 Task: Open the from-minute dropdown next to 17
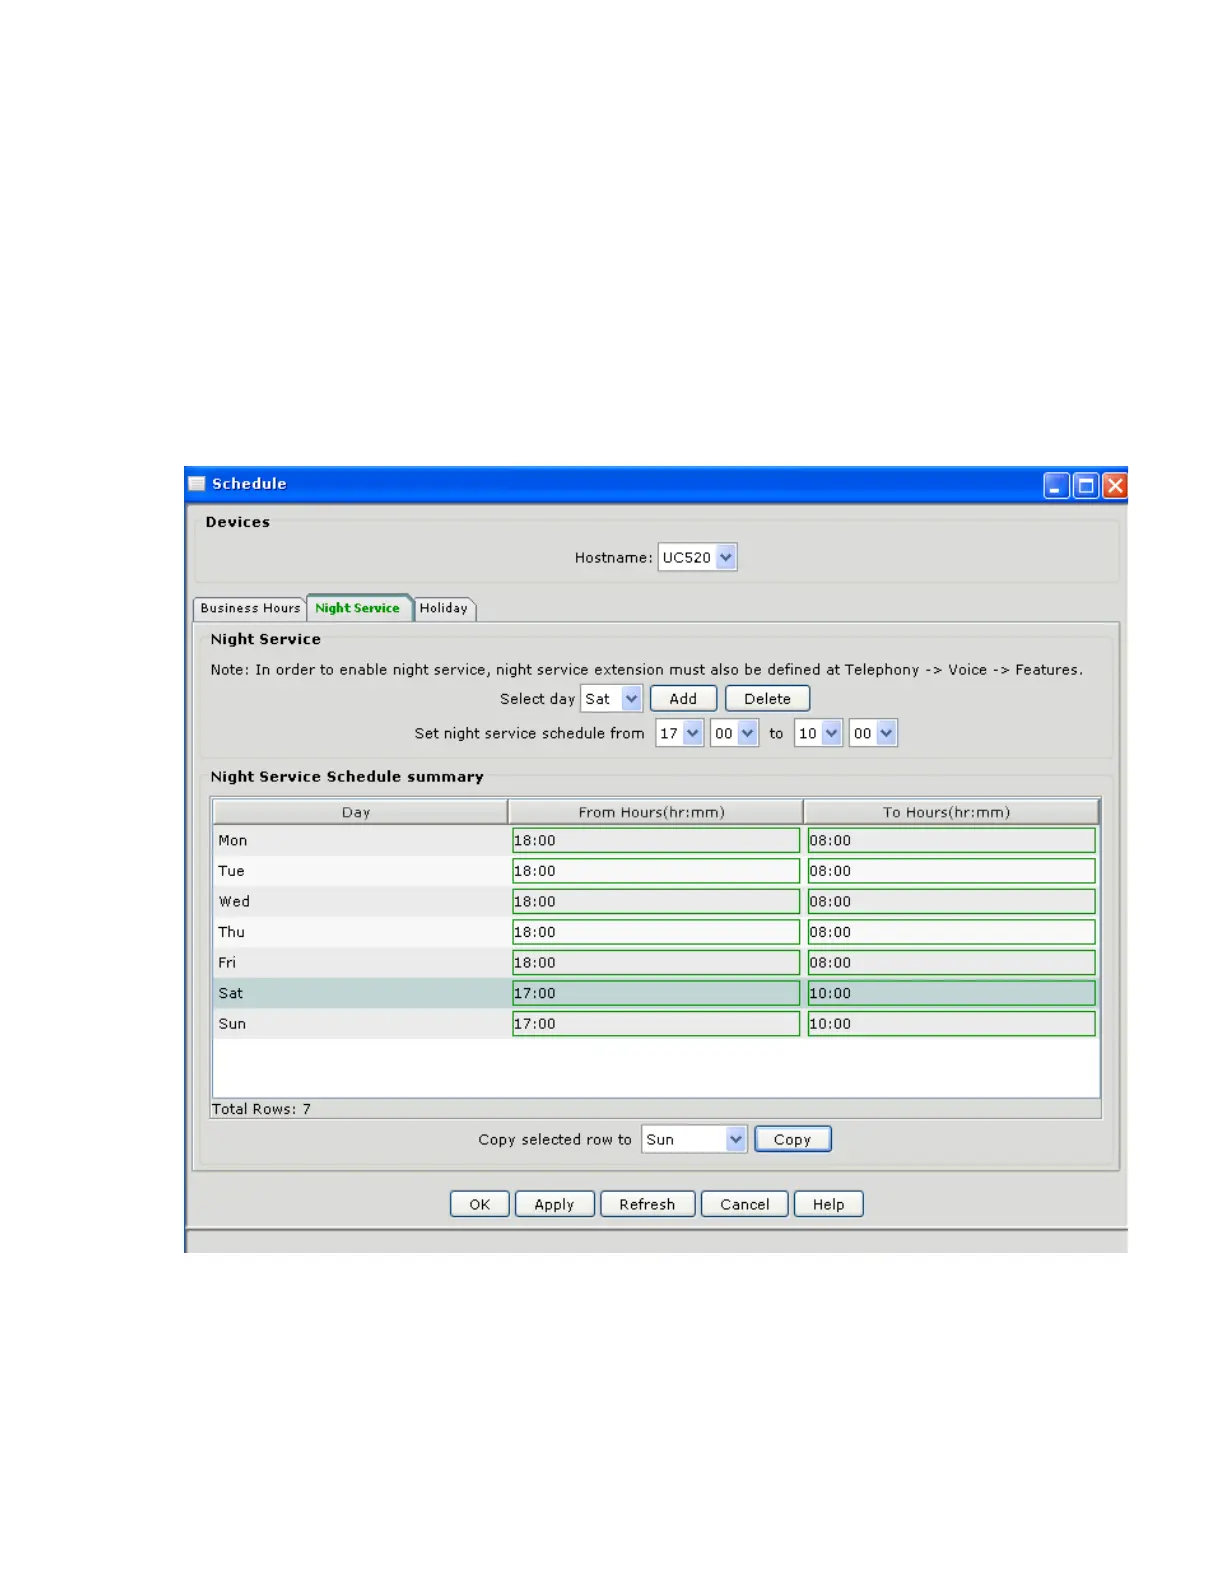coord(734,733)
